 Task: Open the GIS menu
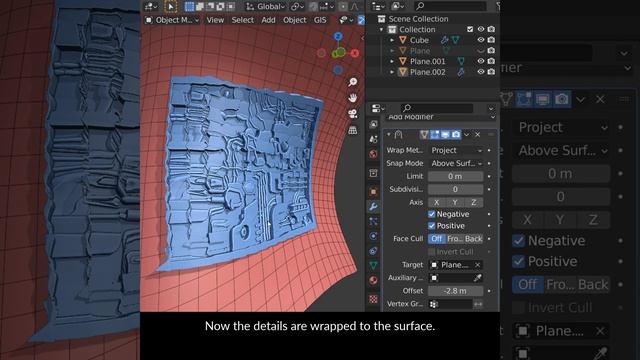(x=320, y=20)
